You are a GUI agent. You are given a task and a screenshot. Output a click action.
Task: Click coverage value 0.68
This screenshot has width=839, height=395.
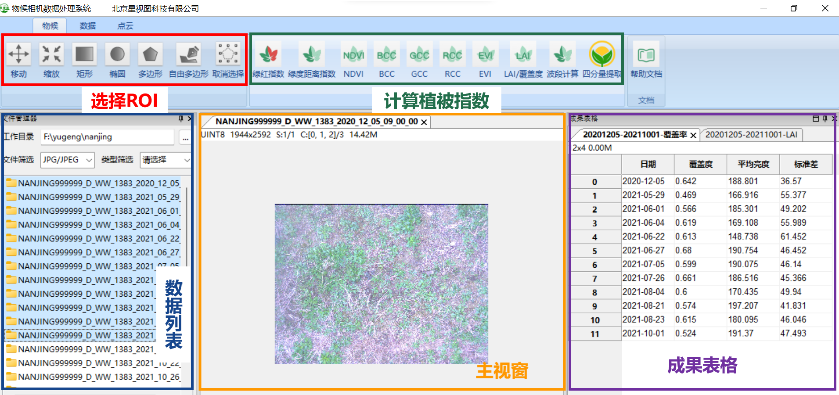(x=700, y=251)
